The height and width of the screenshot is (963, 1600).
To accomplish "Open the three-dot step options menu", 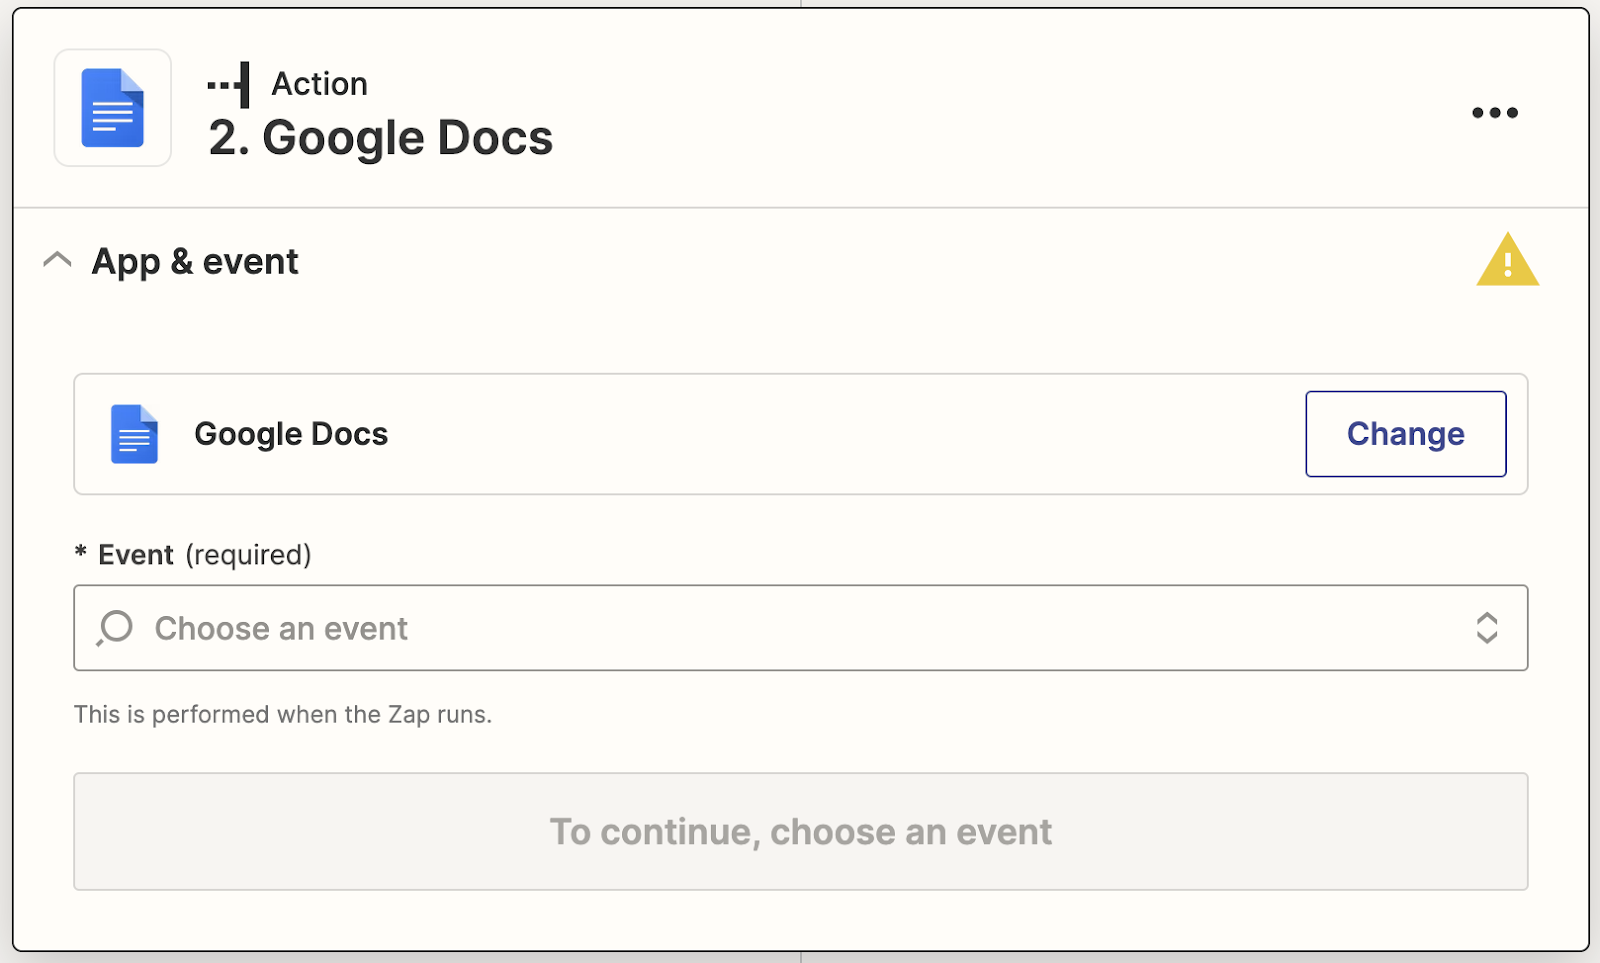I will 1494,113.
